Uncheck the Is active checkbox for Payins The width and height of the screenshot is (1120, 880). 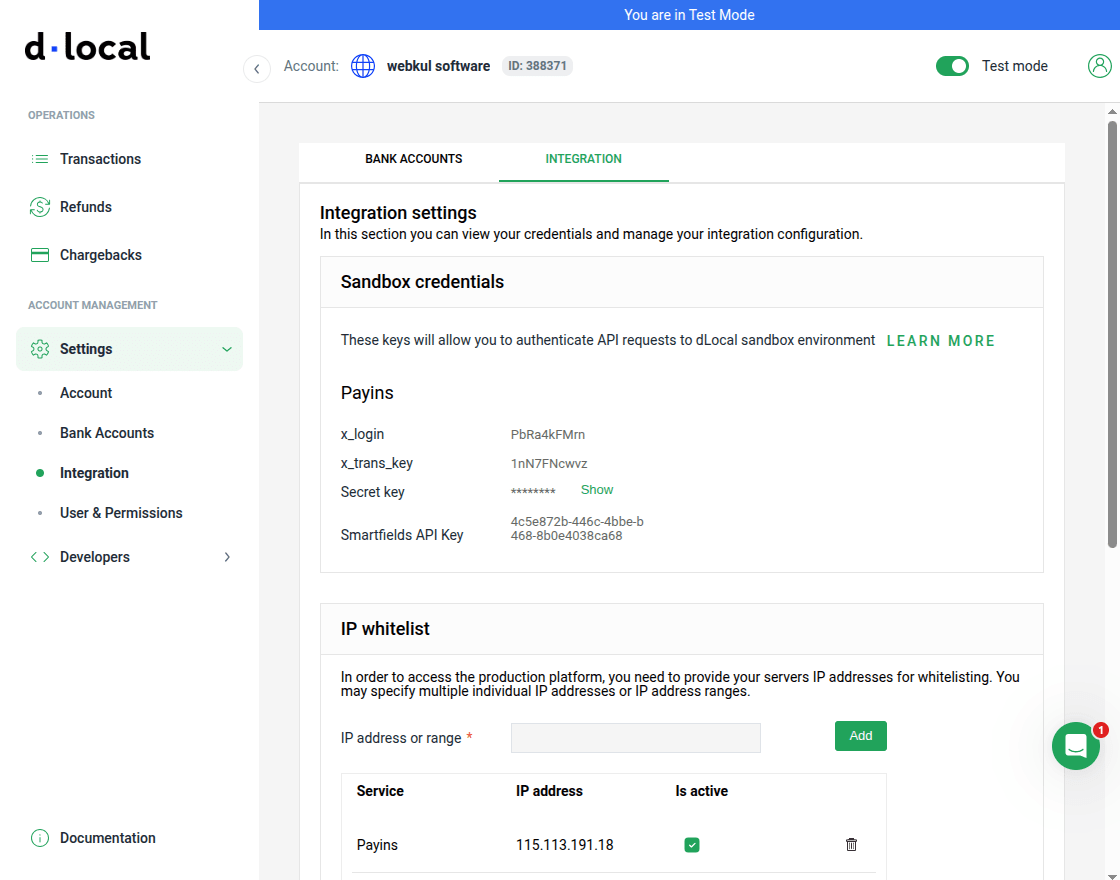[692, 845]
